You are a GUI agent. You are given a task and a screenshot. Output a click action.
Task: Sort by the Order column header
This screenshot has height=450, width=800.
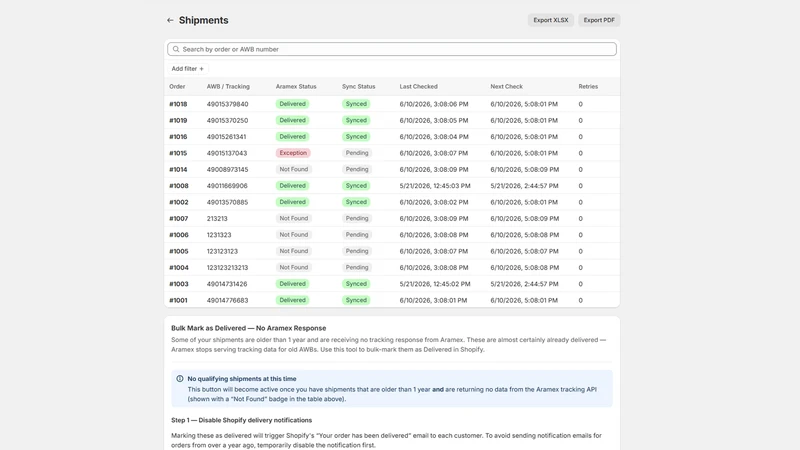pyautogui.click(x=177, y=87)
